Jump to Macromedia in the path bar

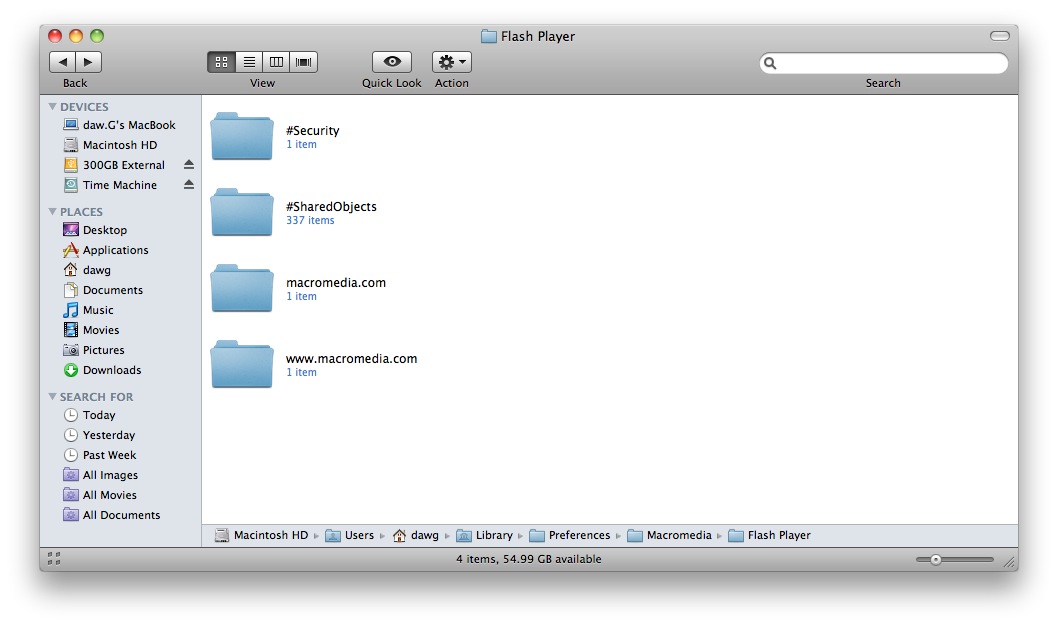[669, 535]
